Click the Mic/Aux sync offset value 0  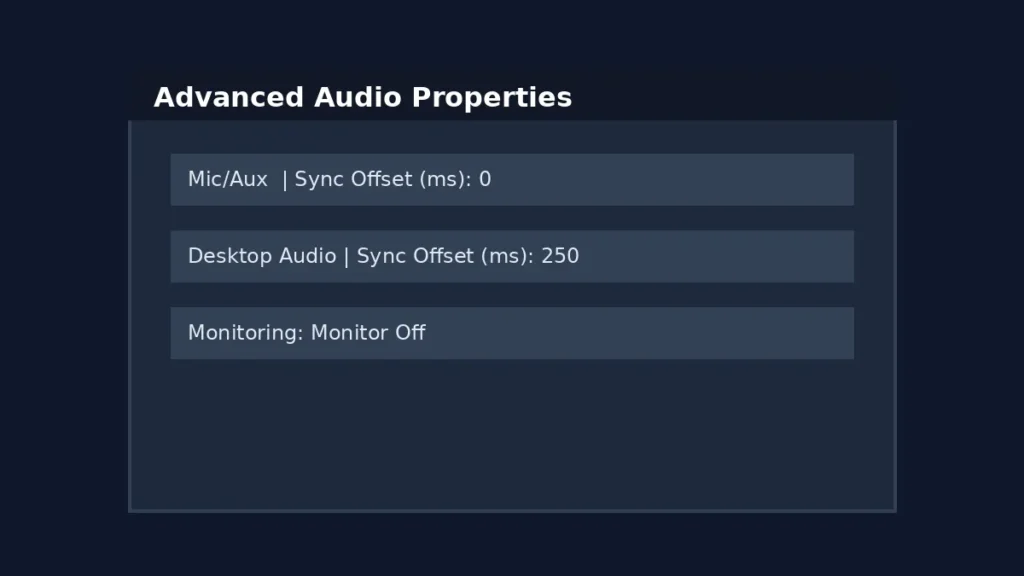tap(486, 179)
